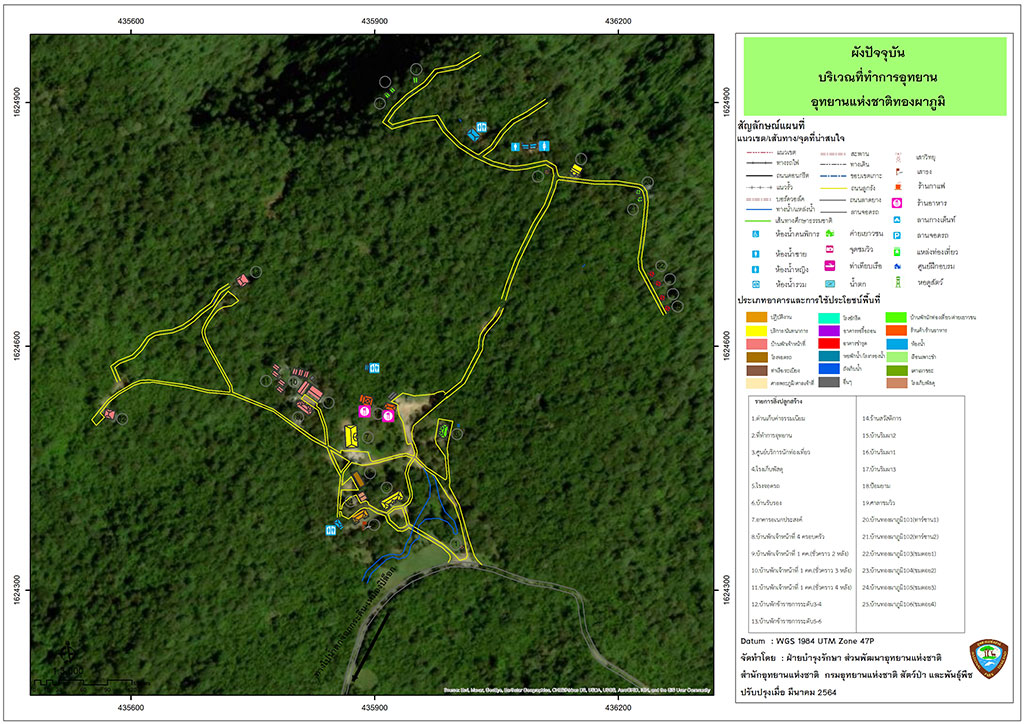The width and height of the screenshot is (1024, 724).
Task: Click the heading 'ประเภทอาคารและการใช้ประโยชน์พื้นที่'
Action: click(x=809, y=300)
